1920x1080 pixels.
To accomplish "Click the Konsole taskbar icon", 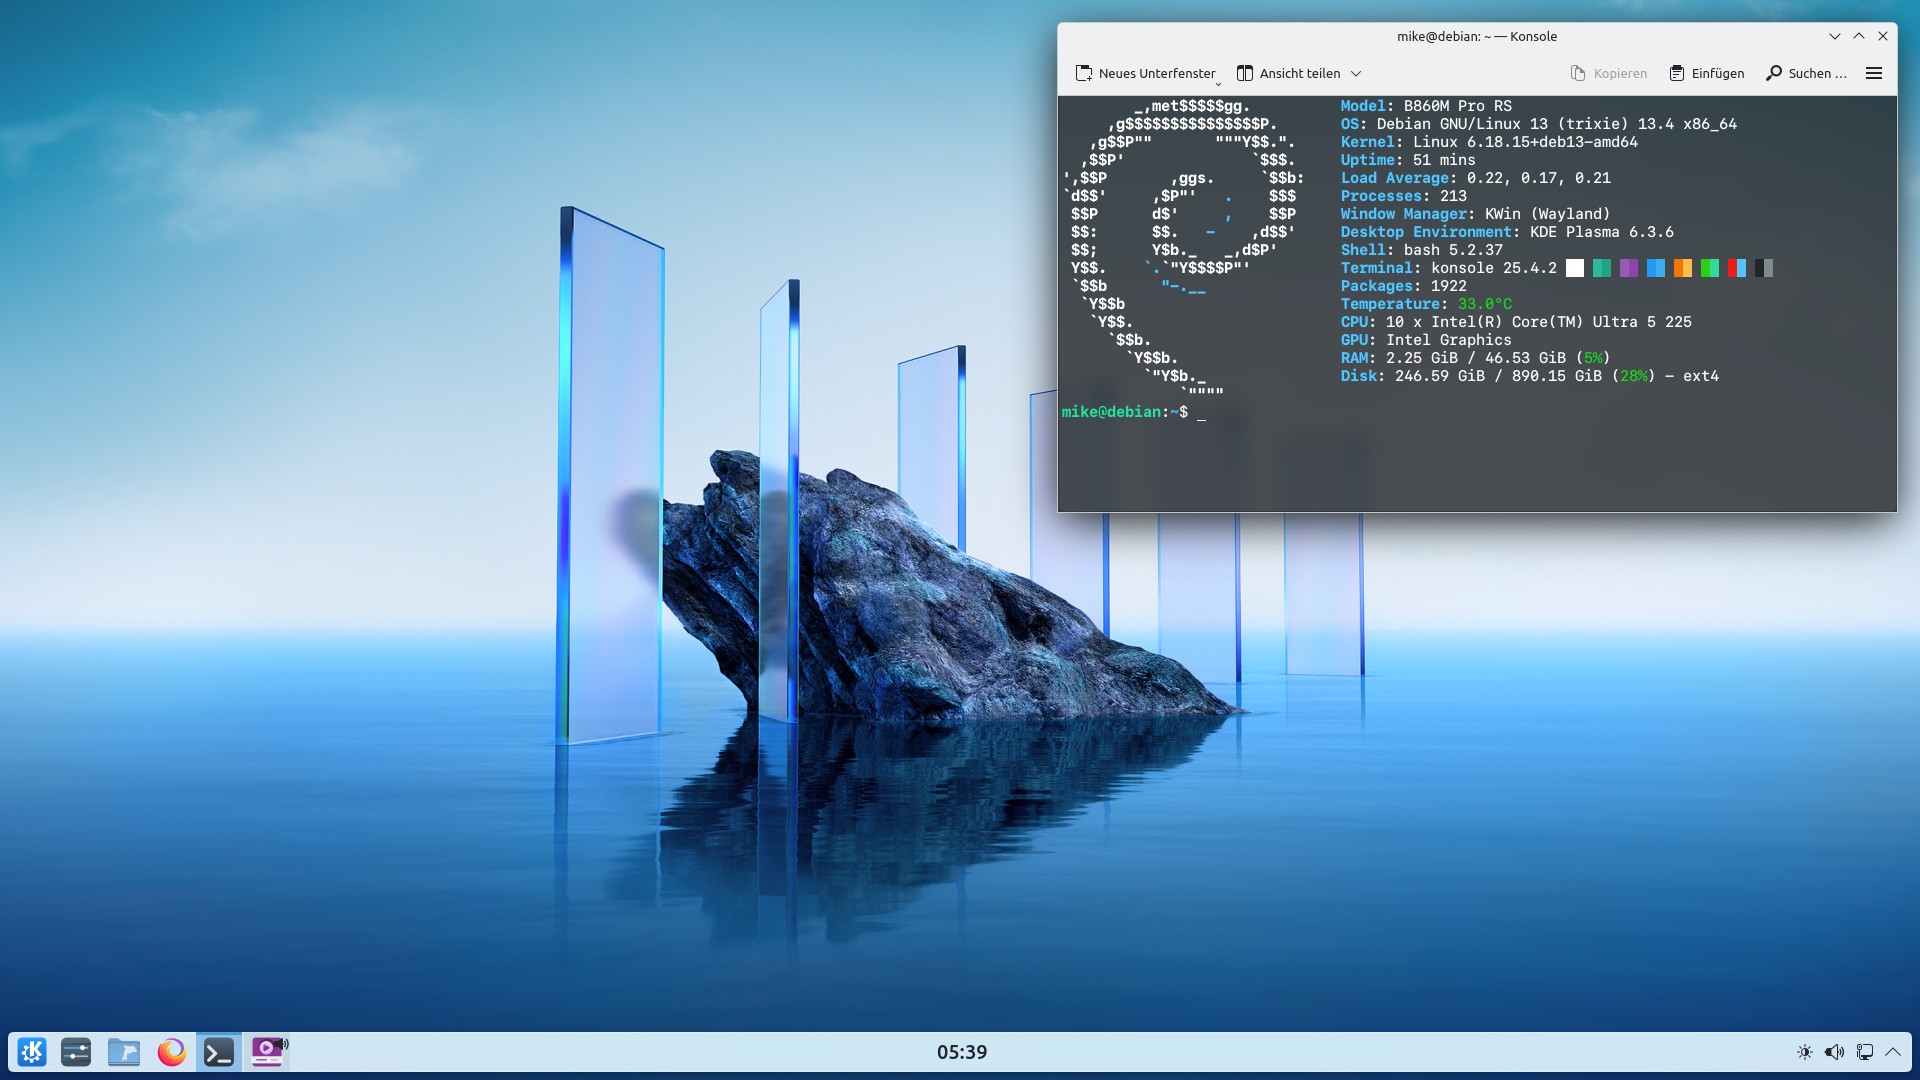I will tap(219, 1052).
